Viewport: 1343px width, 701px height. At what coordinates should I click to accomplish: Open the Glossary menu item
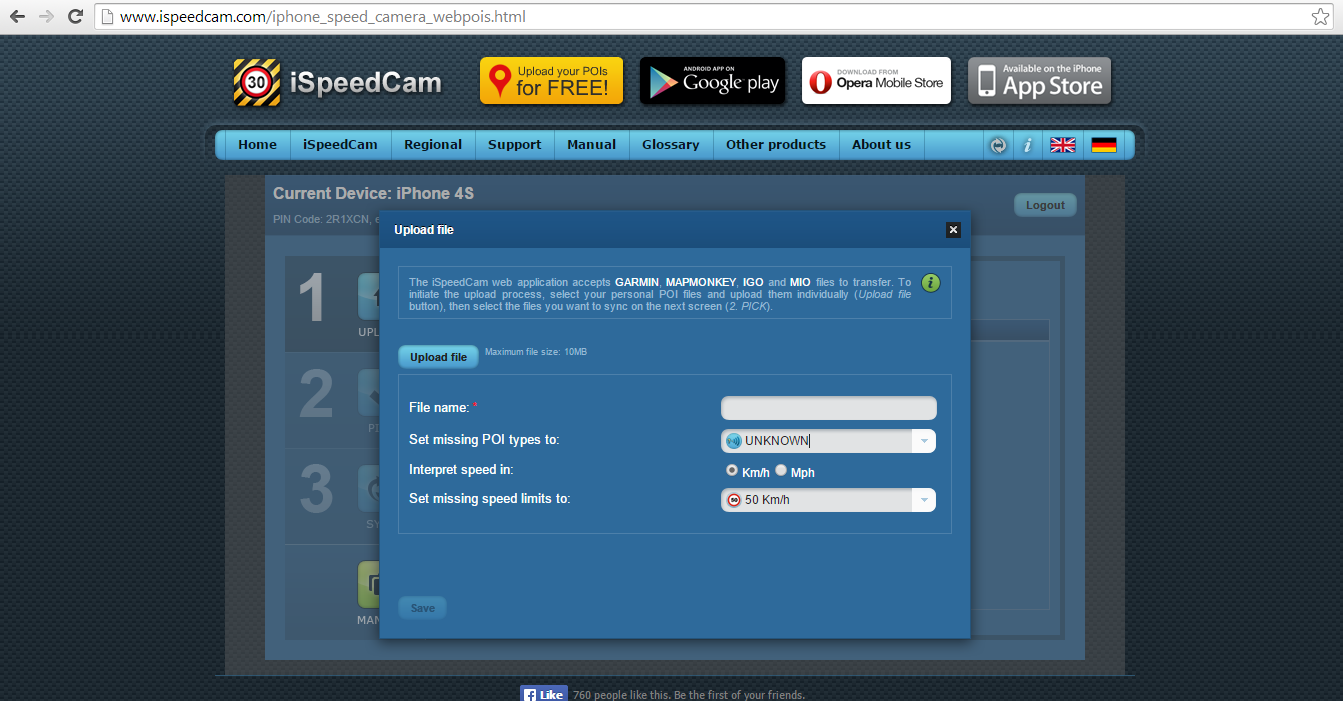(x=670, y=145)
